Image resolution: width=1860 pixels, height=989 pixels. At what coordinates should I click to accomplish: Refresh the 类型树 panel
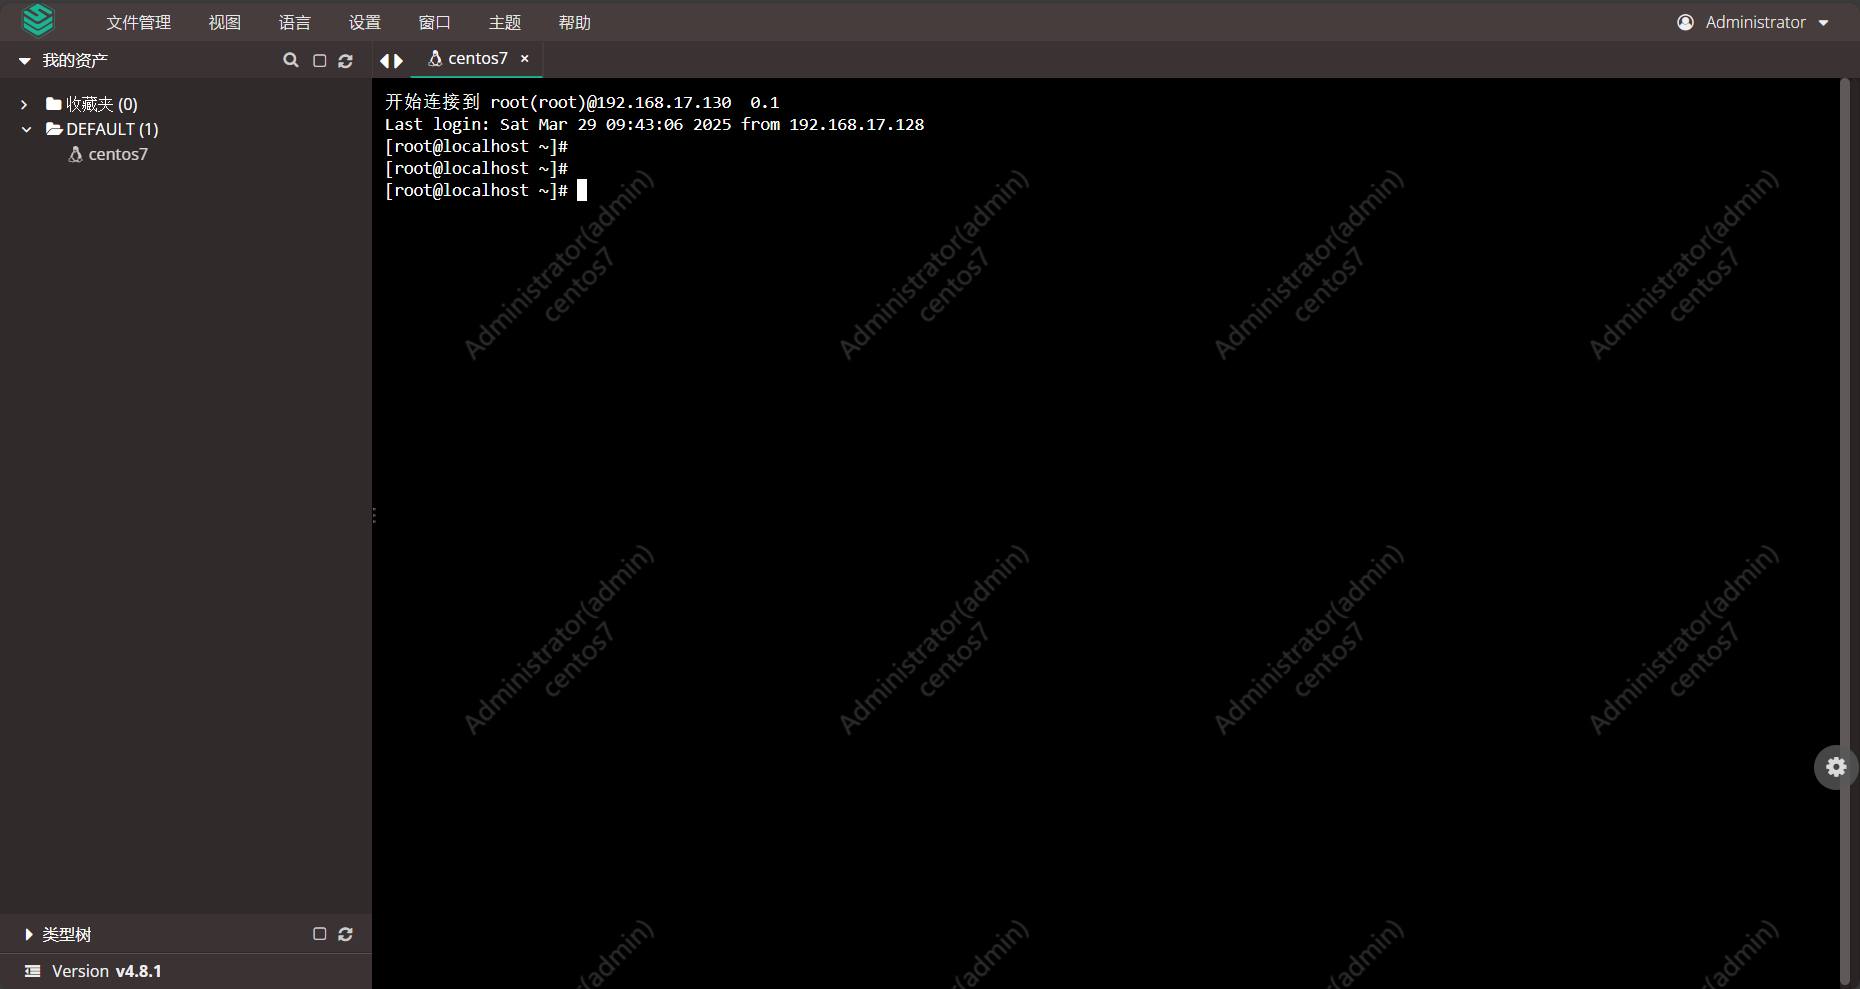pos(346,934)
